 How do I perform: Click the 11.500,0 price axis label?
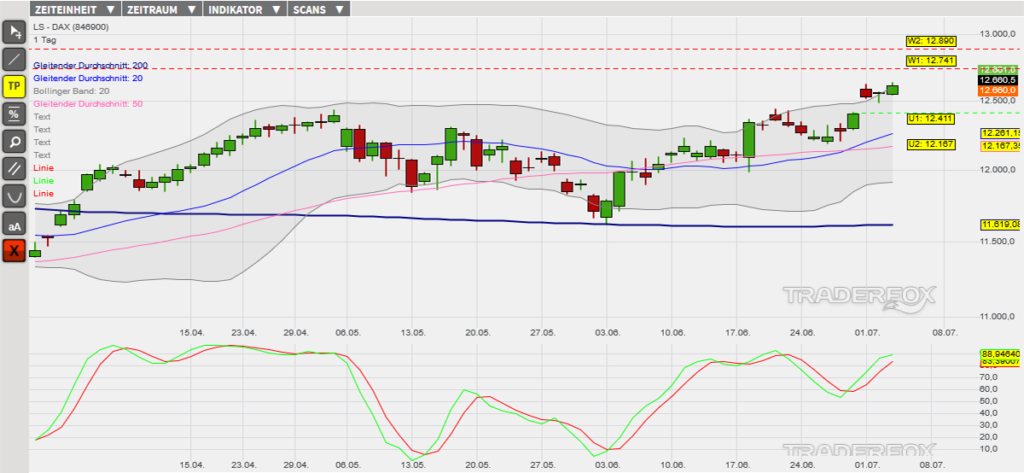point(997,242)
